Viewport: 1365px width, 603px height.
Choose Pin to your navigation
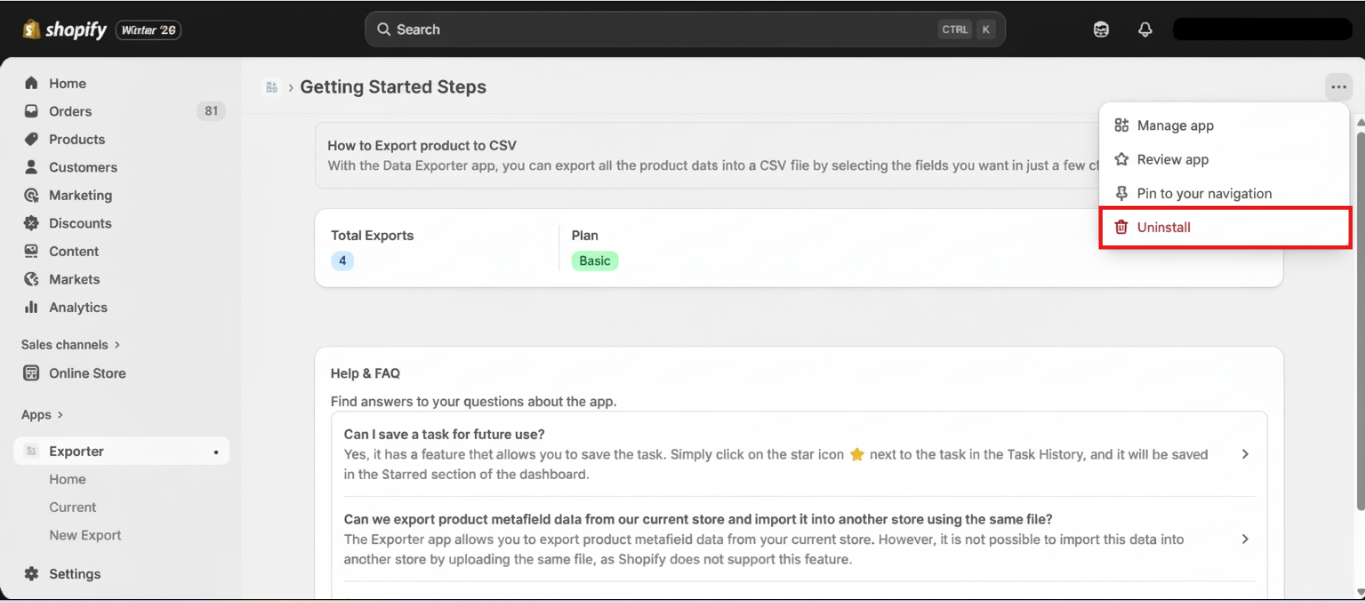(x=1225, y=193)
